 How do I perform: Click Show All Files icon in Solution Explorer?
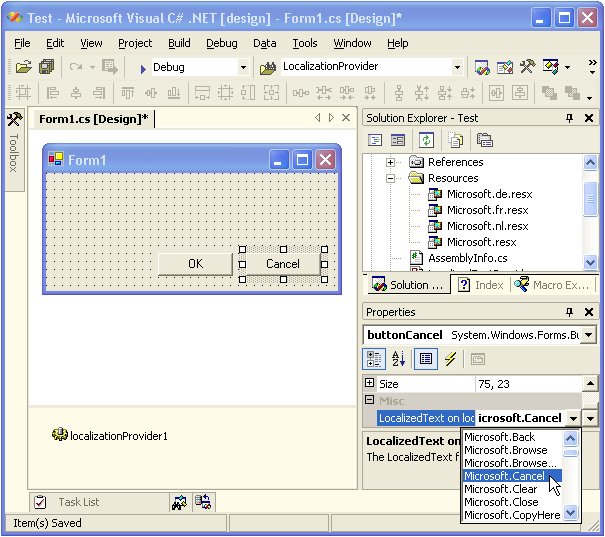tap(456, 140)
